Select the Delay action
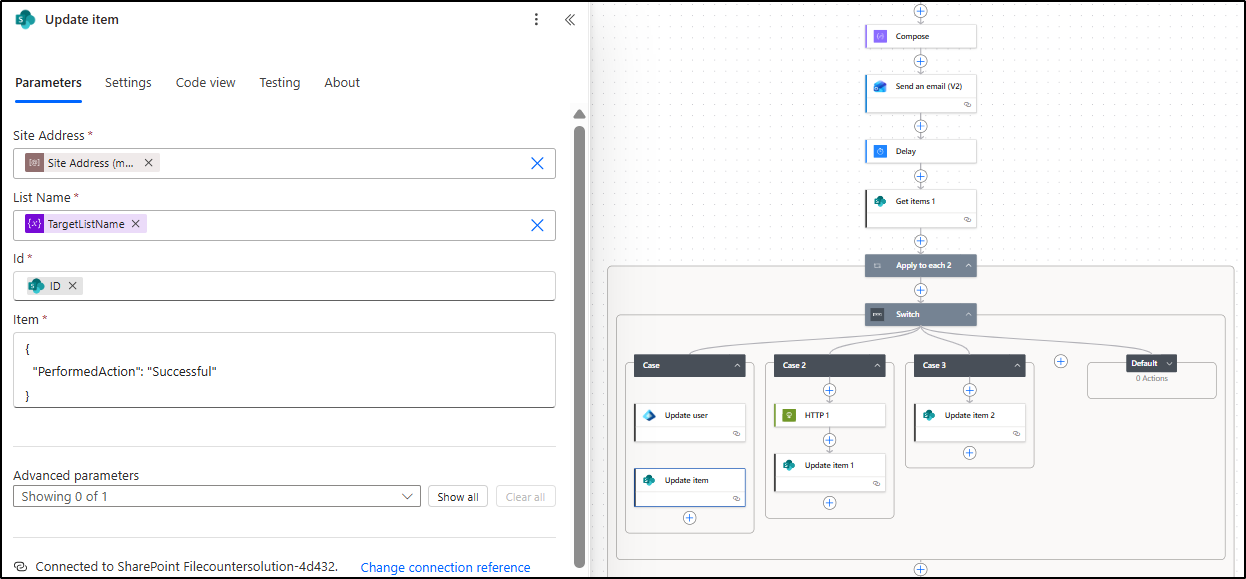Viewport: 1246px width, 579px height. tap(920, 151)
